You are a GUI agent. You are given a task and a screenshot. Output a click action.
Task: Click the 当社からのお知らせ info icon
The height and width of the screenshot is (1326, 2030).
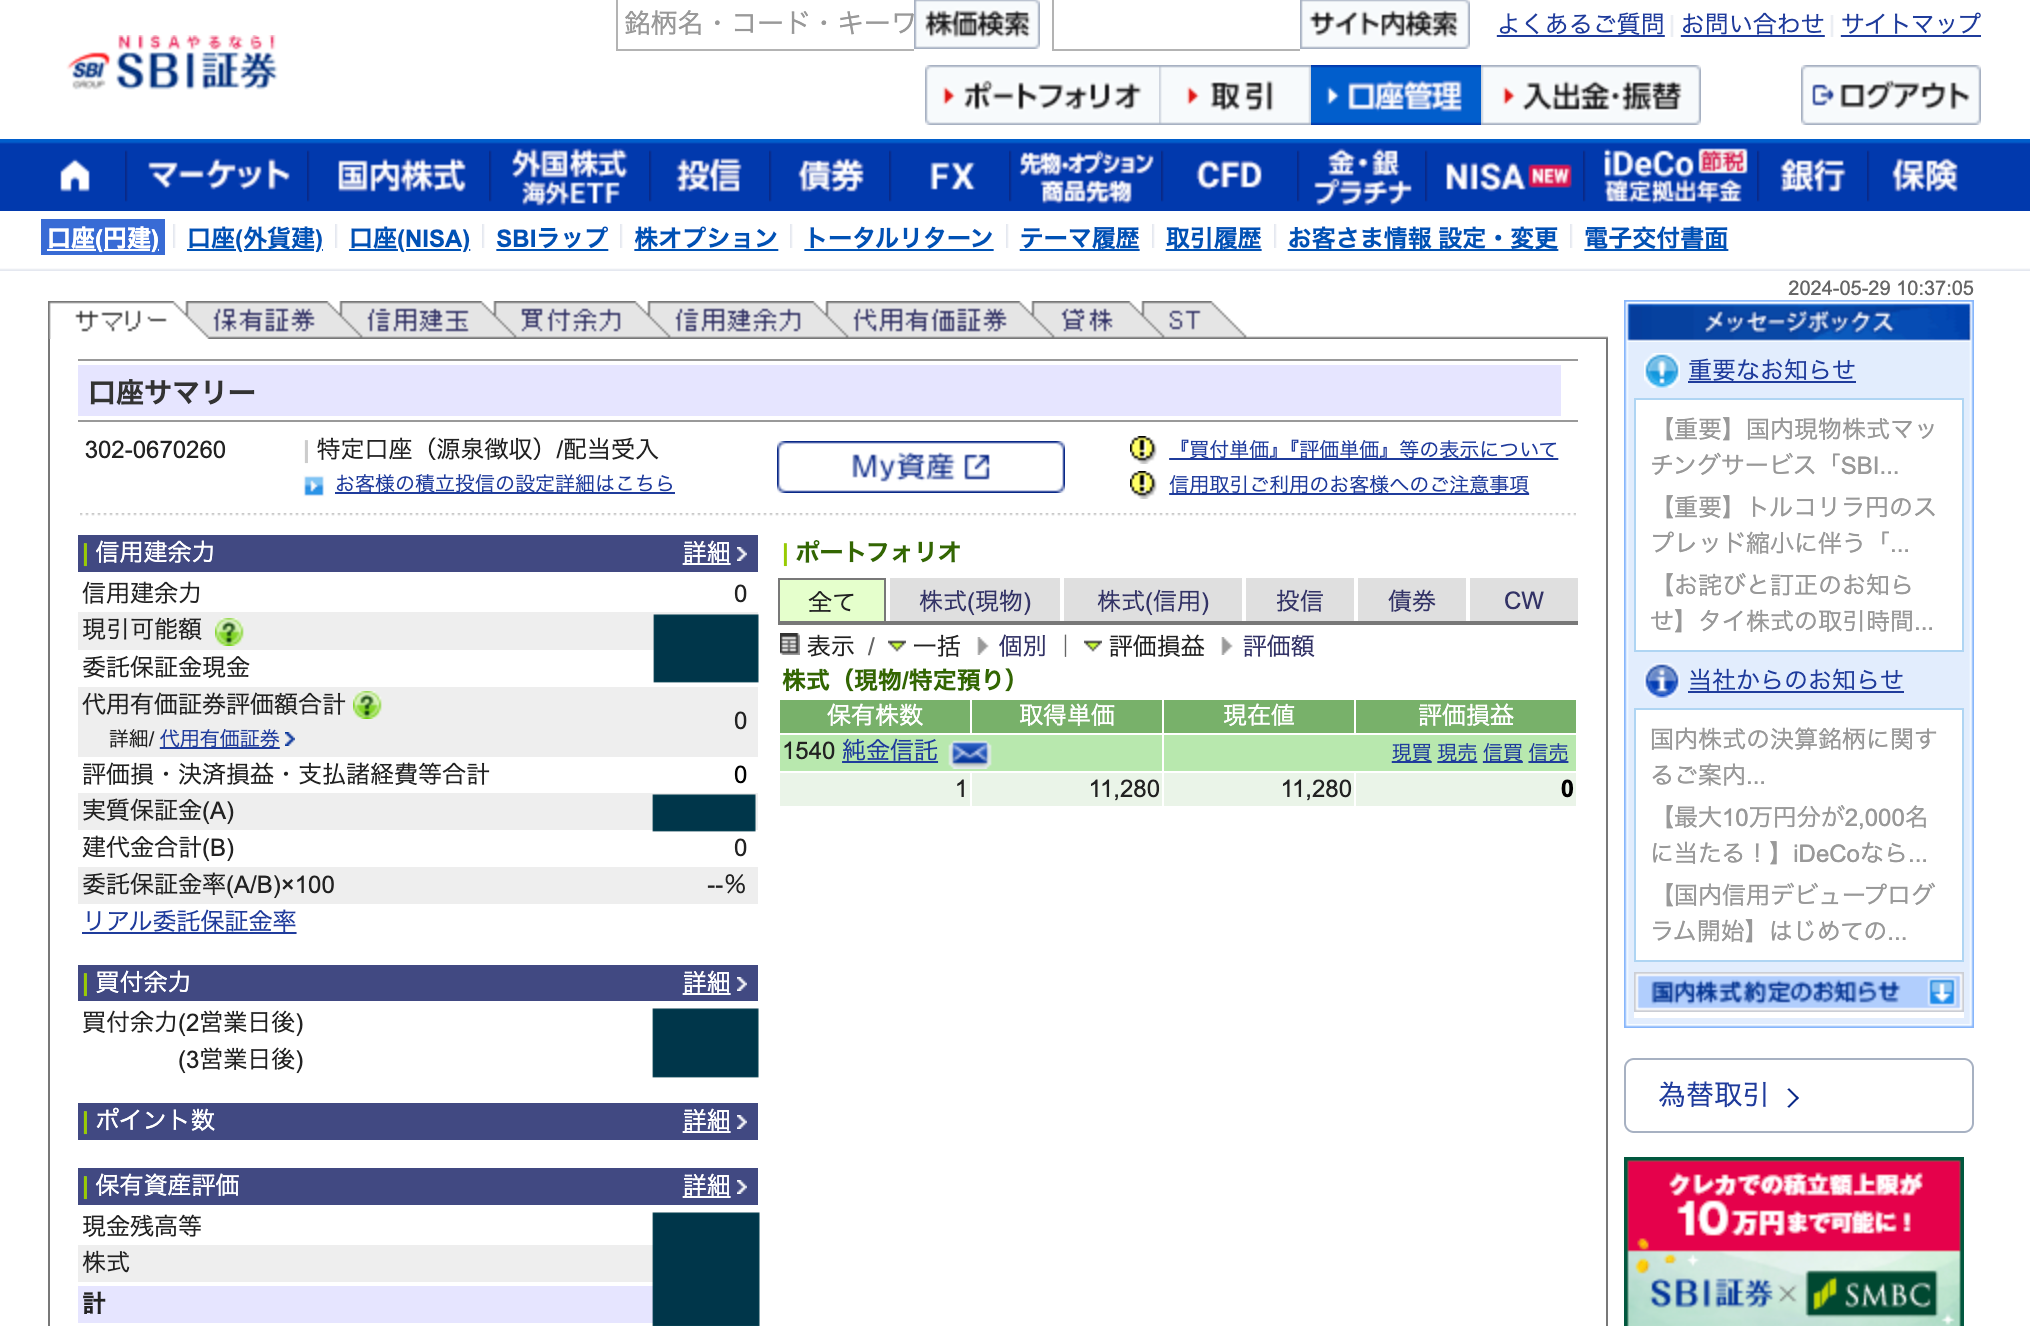click(x=1661, y=681)
